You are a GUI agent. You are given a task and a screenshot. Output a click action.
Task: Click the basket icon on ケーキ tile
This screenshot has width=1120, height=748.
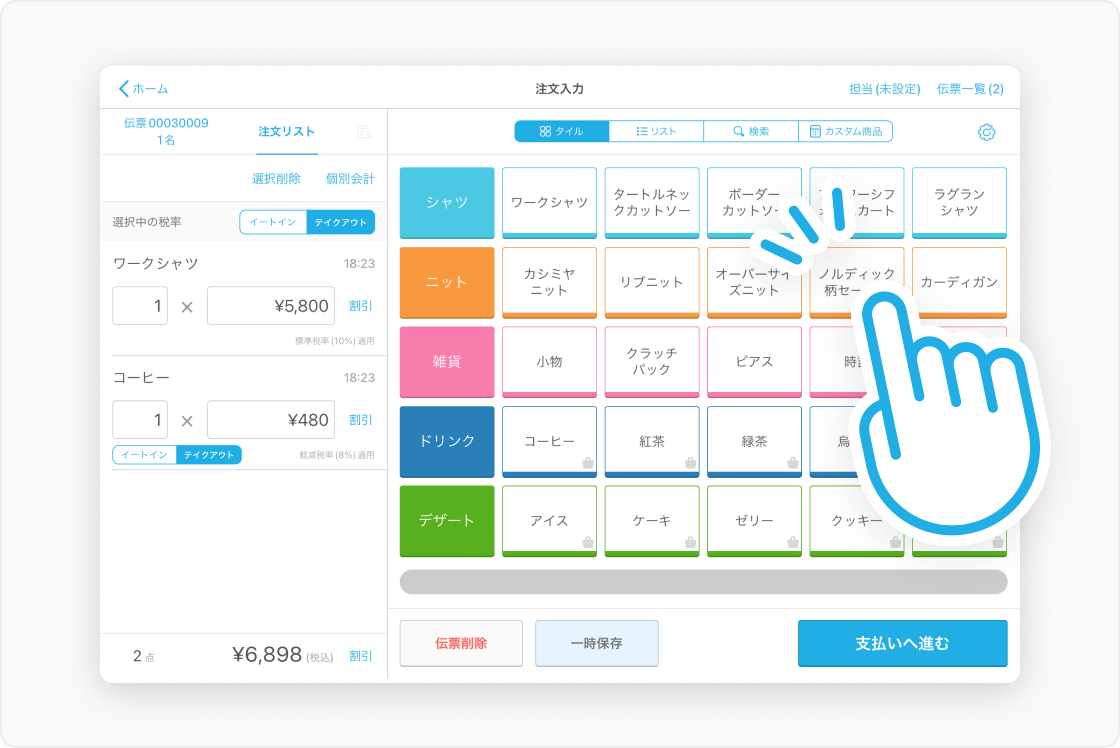point(691,542)
